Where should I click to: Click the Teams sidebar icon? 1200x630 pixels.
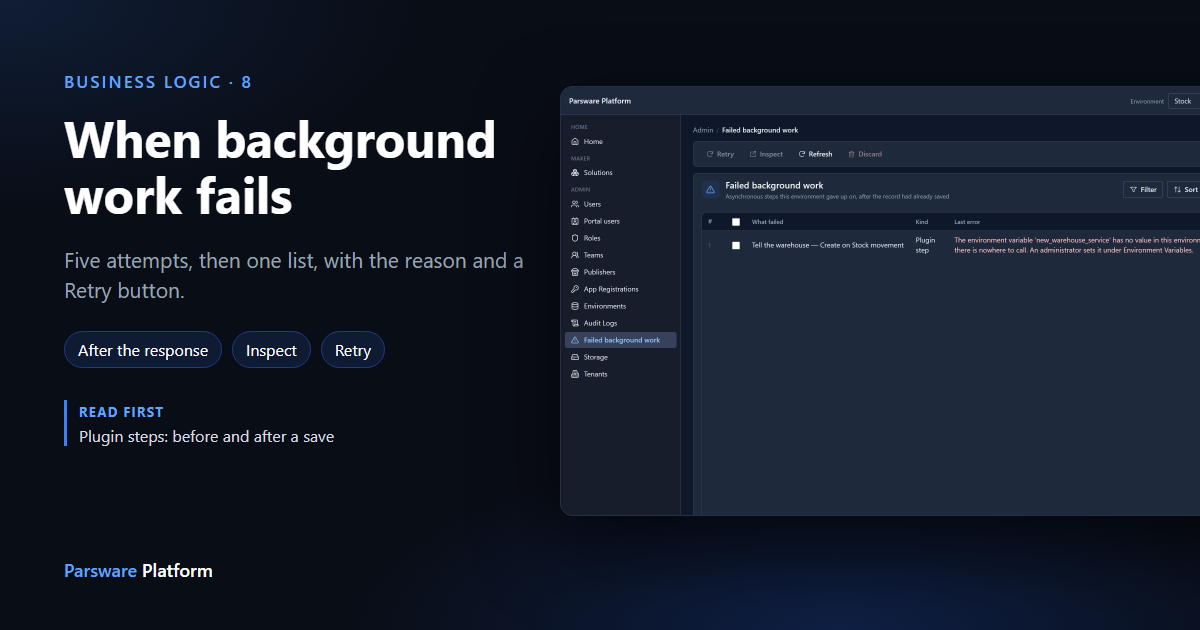click(574, 255)
